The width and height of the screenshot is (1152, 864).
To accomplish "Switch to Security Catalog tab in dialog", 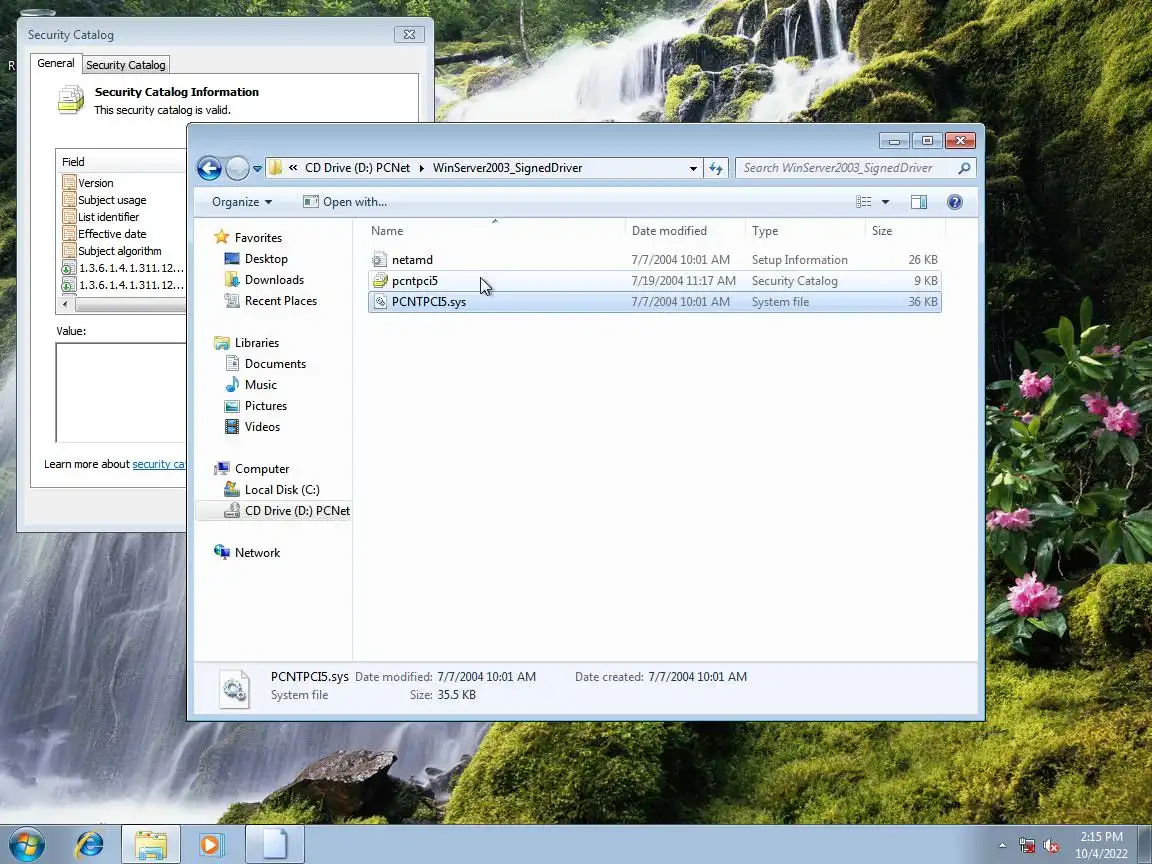I will point(126,65).
